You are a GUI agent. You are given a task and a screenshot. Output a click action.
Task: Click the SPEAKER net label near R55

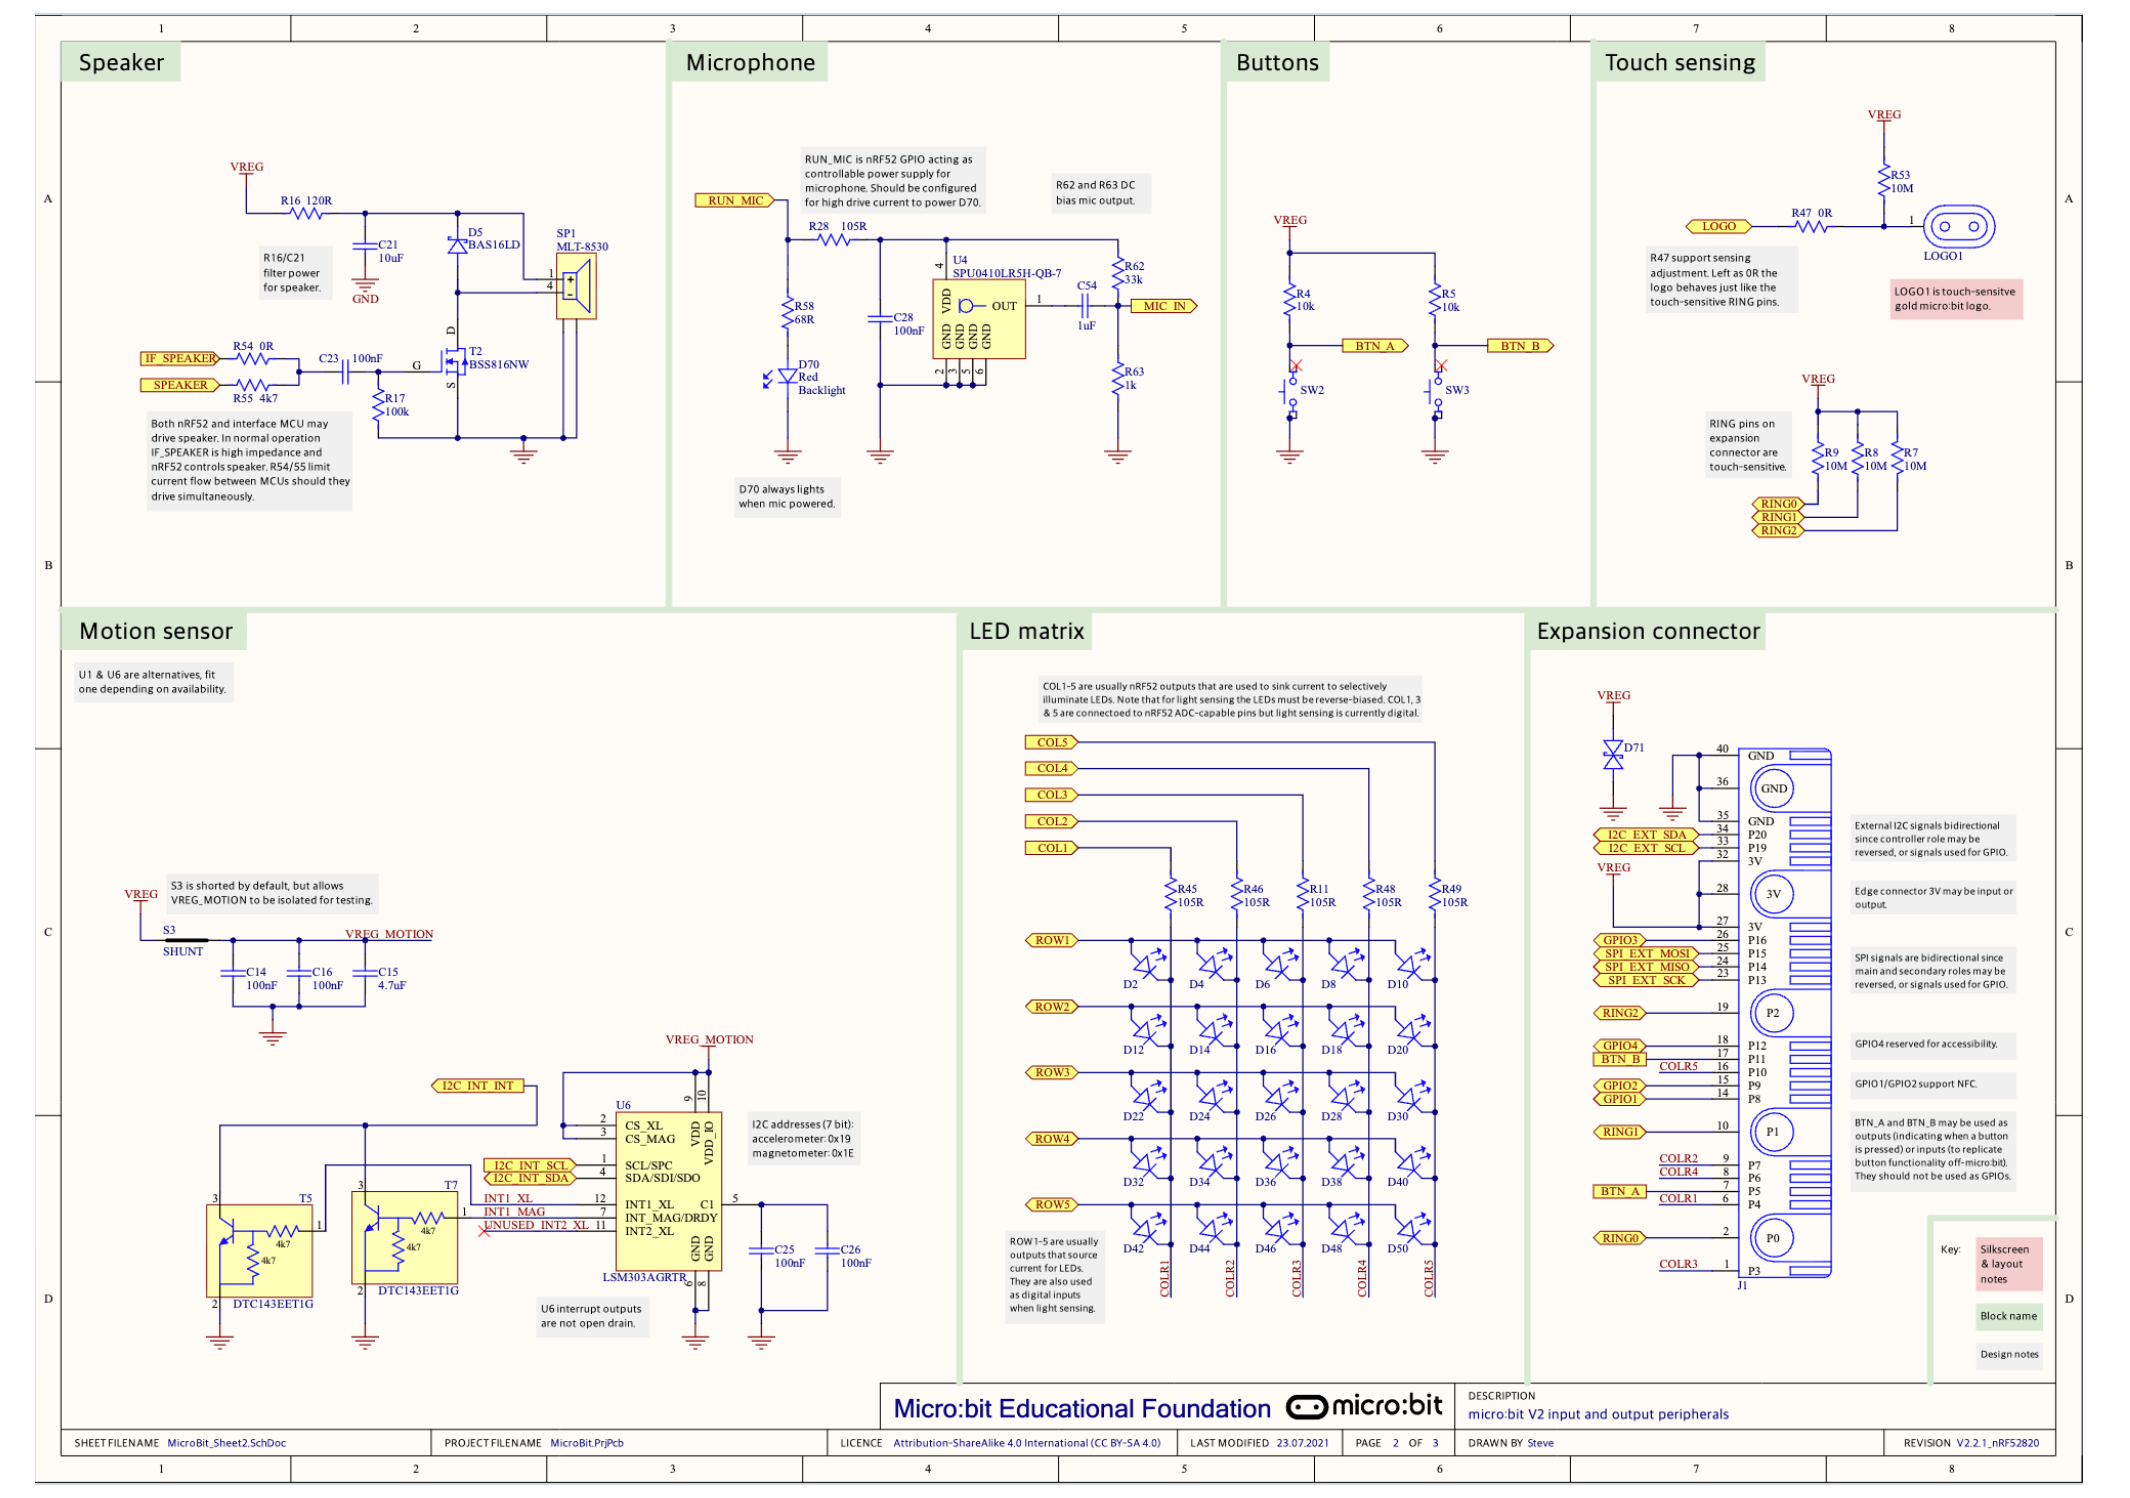[179, 385]
